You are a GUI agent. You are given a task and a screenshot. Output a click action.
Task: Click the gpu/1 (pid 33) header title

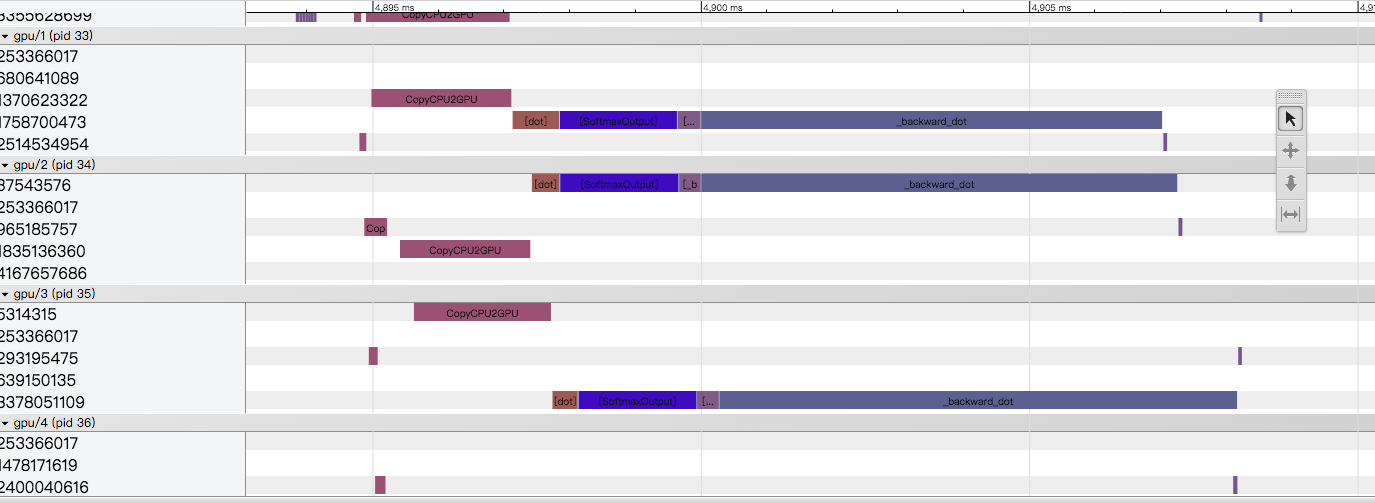coord(54,36)
